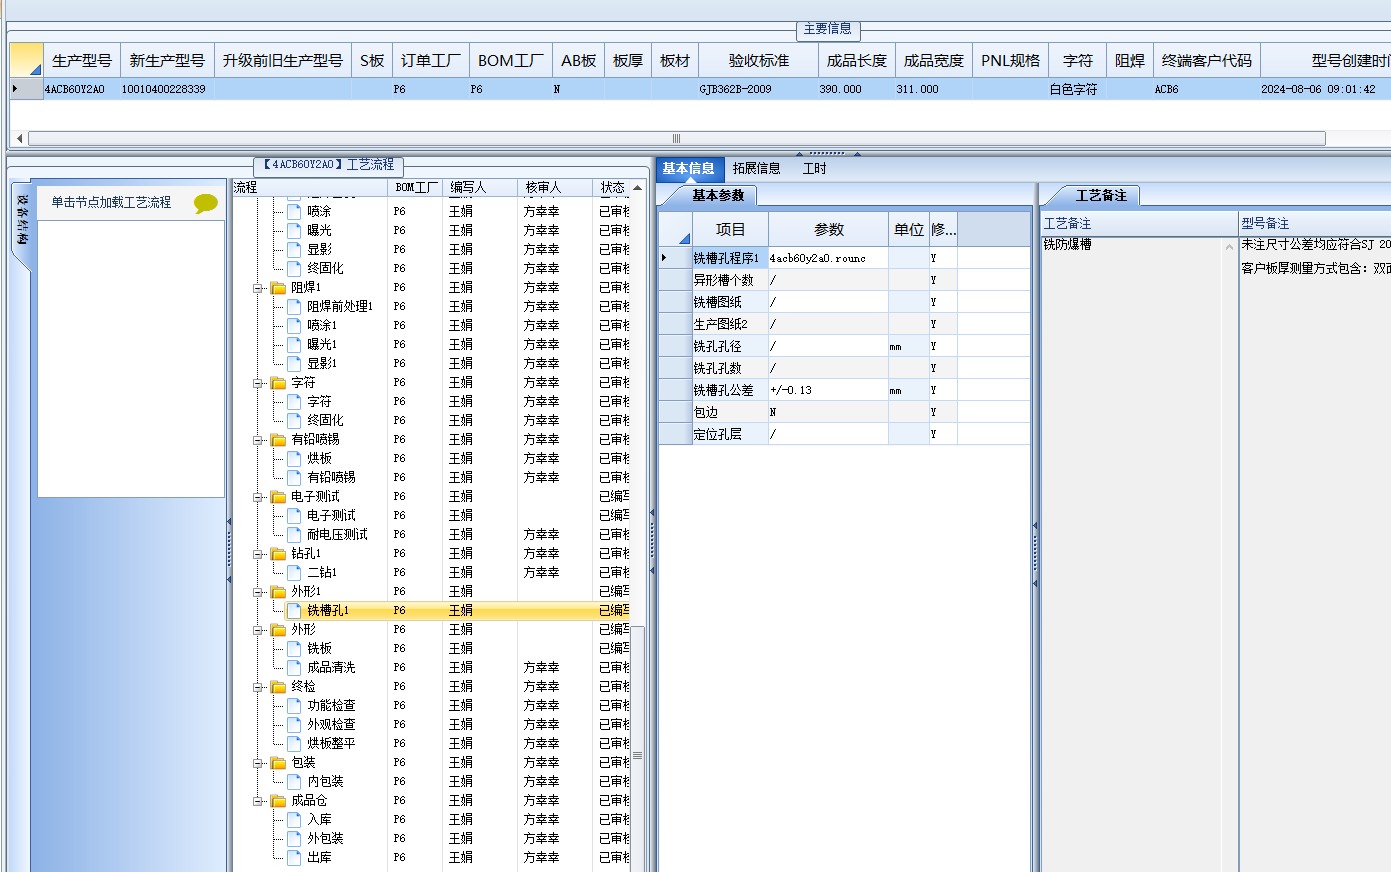Click the document icon beside 烘板整平

pyautogui.click(x=294, y=743)
